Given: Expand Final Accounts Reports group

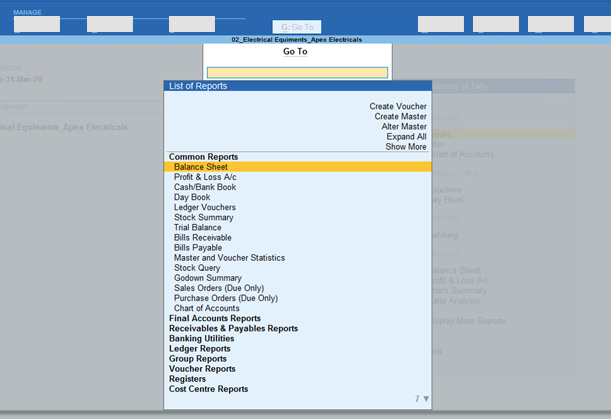Looking at the screenshot, I should (214, 319).
